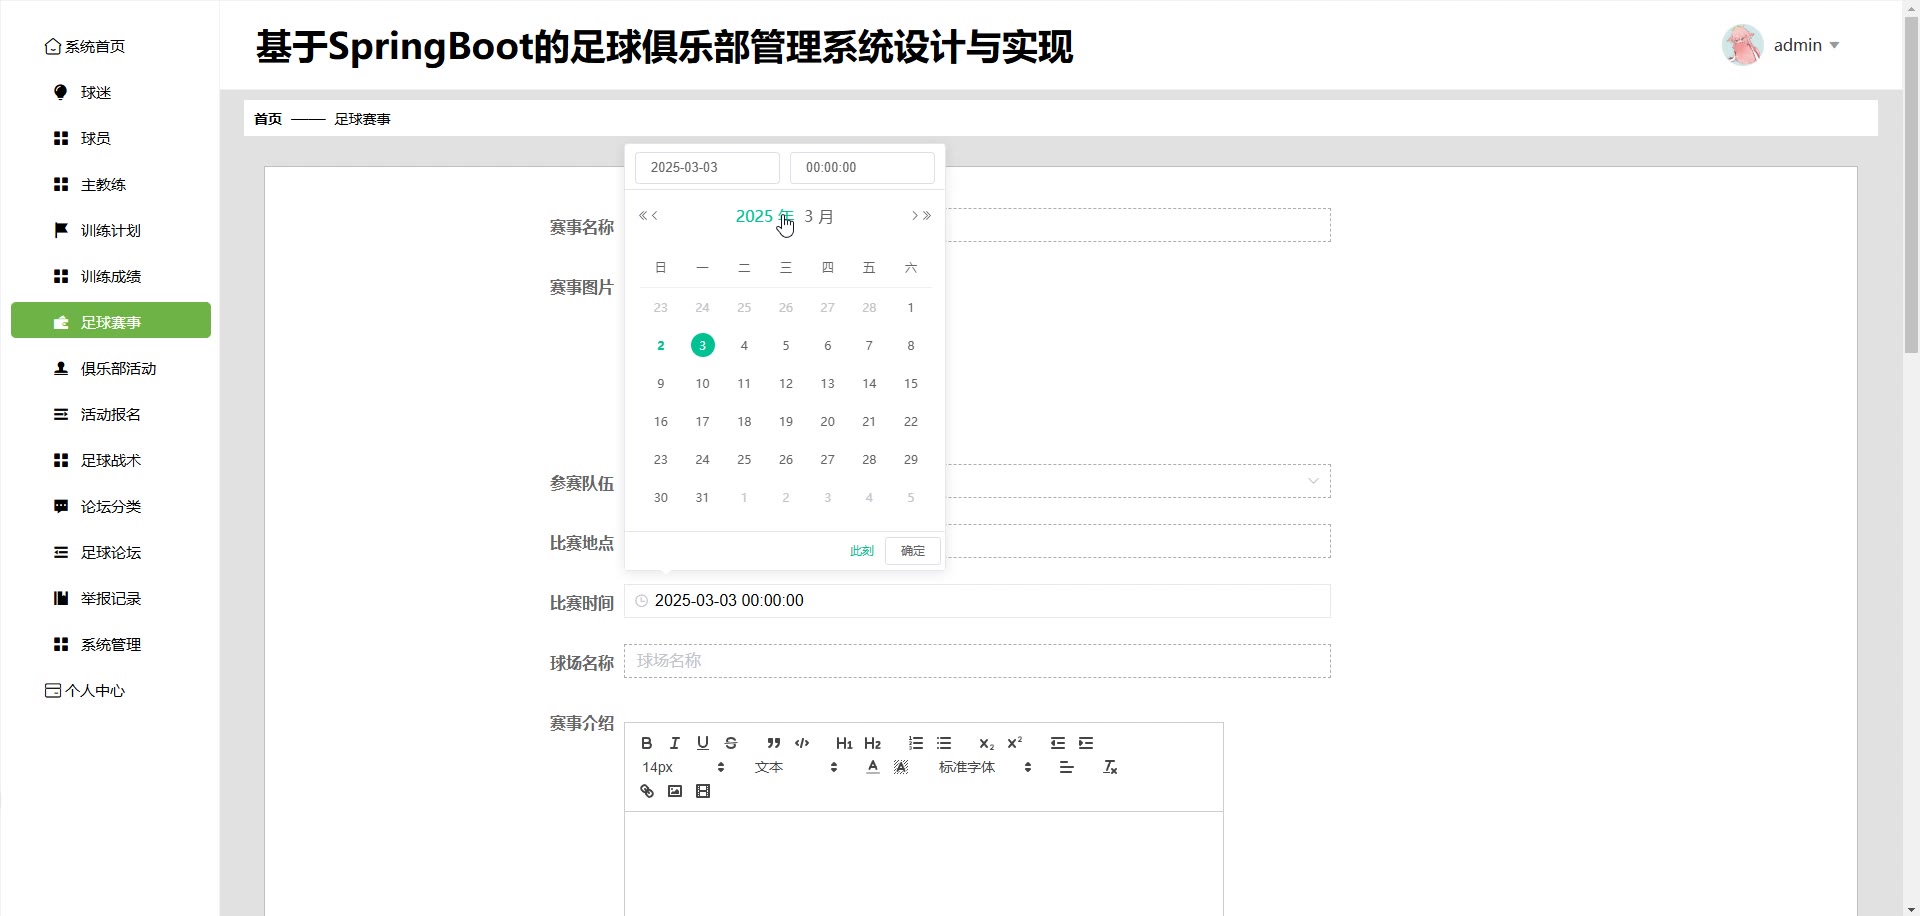Image resolution: width=1920 pixels, height=916 pixels.
Task: Open the text alignment dropdown
Action: tap(1066, 767)
